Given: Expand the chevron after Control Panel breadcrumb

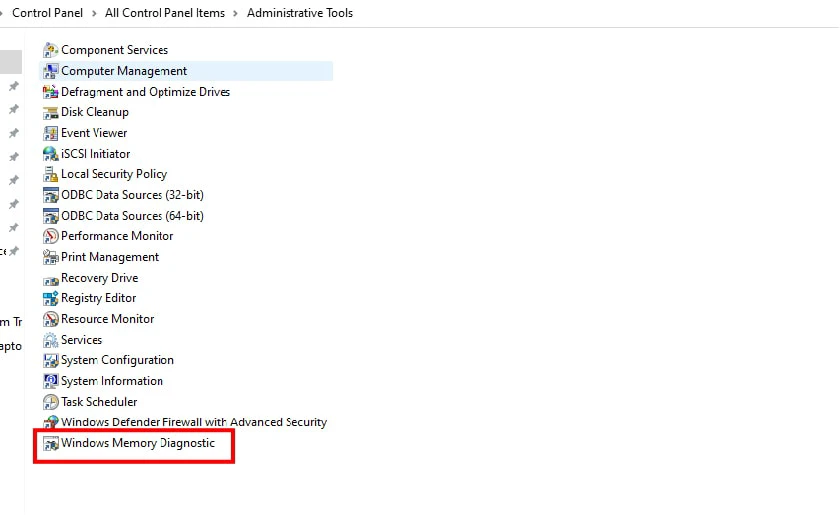Looking at the screenshot, I should (94, 13).
